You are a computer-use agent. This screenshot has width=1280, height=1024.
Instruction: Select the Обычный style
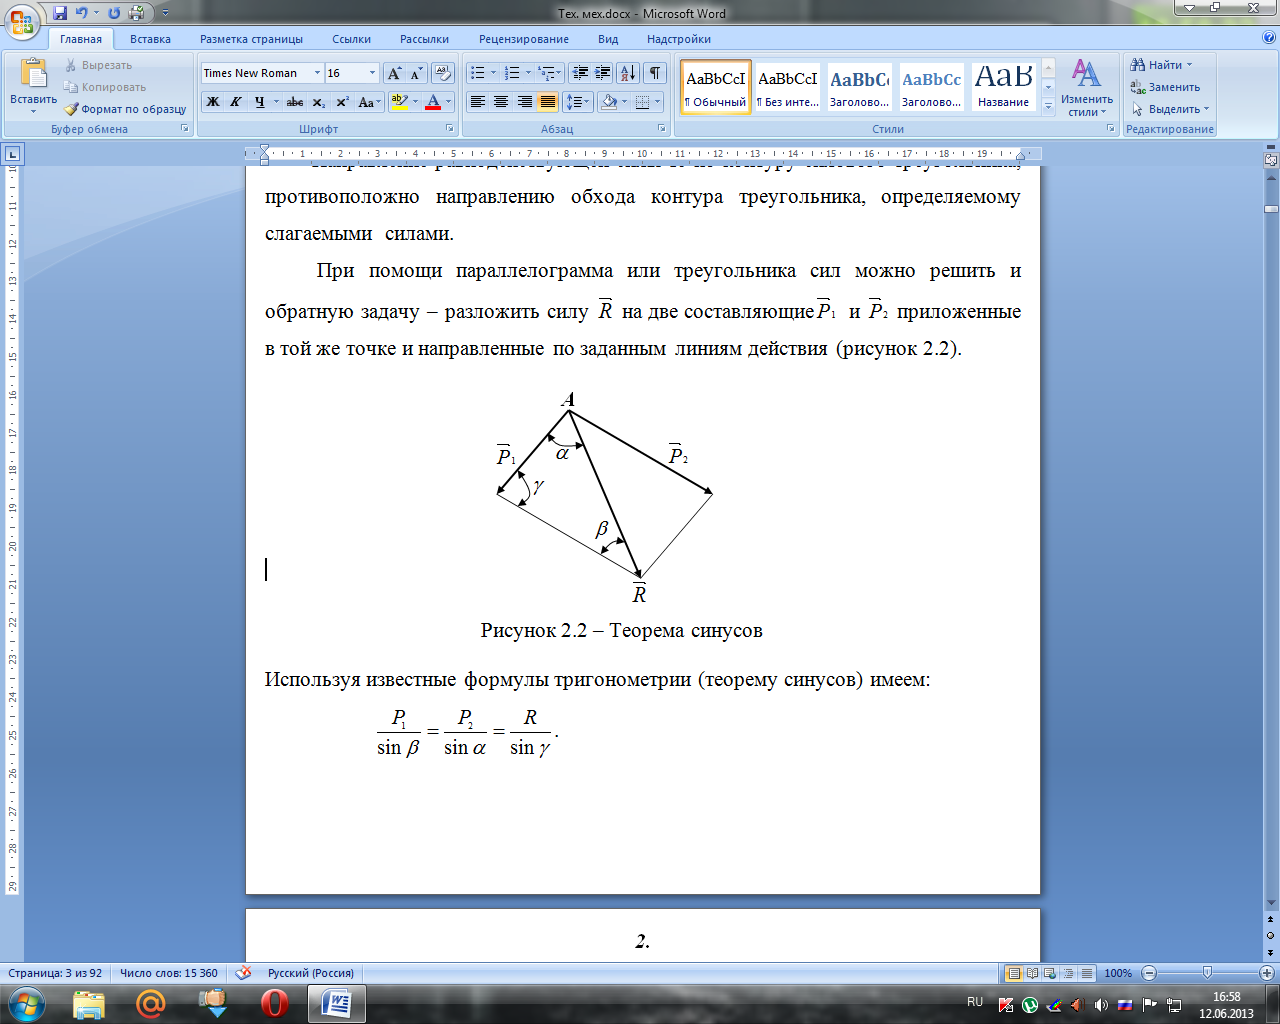pyautogui.click(x=716, y=87)
